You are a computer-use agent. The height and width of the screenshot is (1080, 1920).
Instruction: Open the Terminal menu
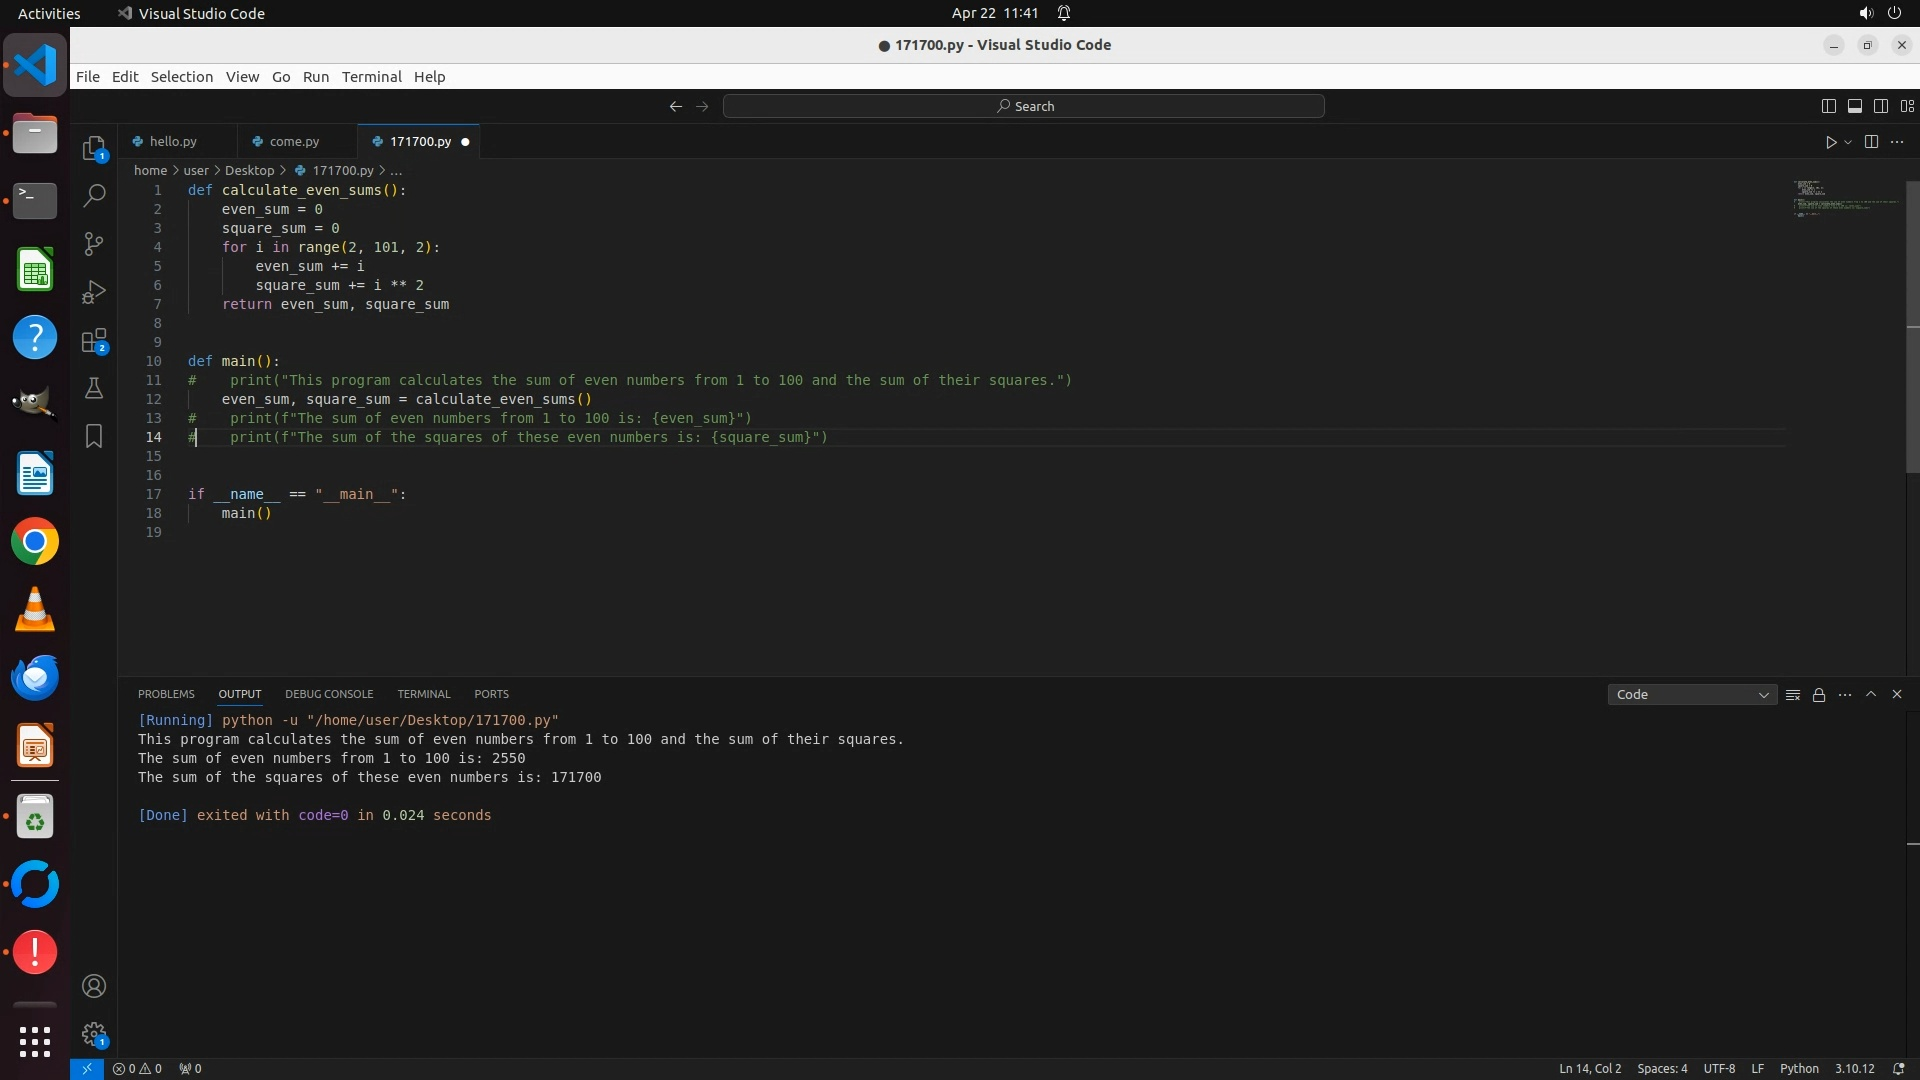tap(371, 77)
